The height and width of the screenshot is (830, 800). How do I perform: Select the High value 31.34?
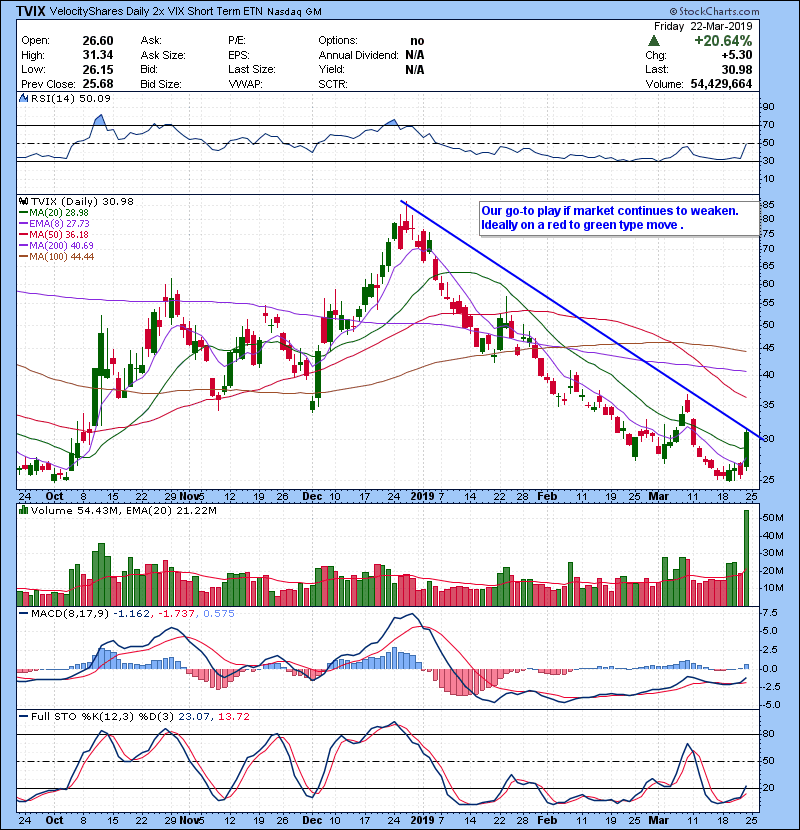98,55
